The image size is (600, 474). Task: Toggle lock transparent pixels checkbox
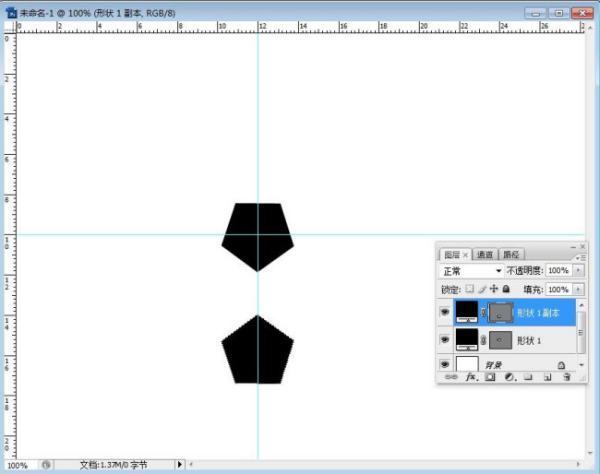469,289
